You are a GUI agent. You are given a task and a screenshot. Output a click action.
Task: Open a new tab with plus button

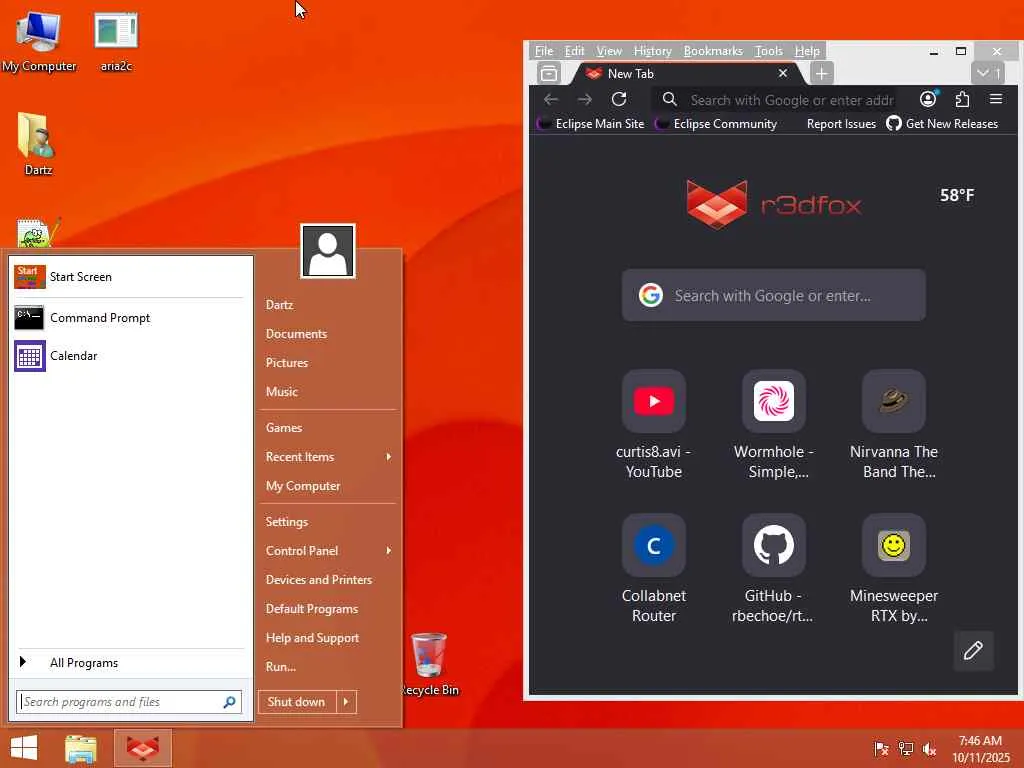(x=822, y=73)
